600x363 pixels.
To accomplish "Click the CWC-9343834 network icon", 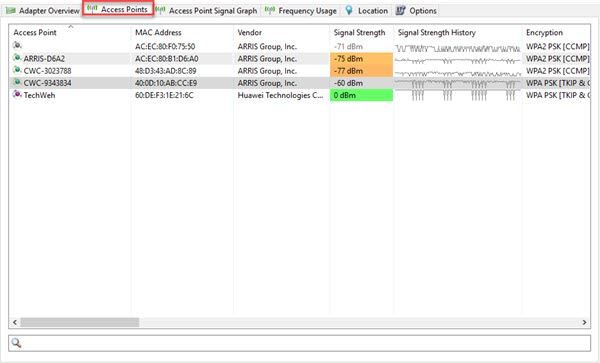I will (17, 83).
